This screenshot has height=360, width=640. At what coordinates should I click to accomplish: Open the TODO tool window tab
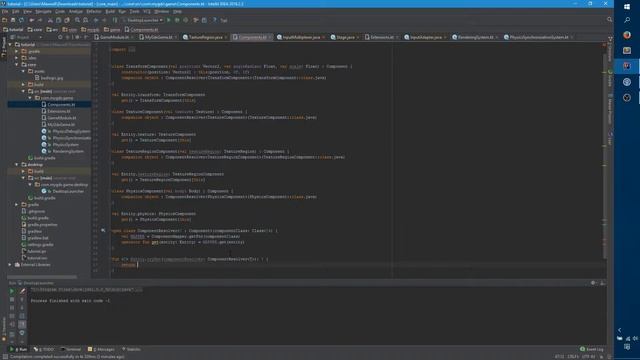[44, 349]
